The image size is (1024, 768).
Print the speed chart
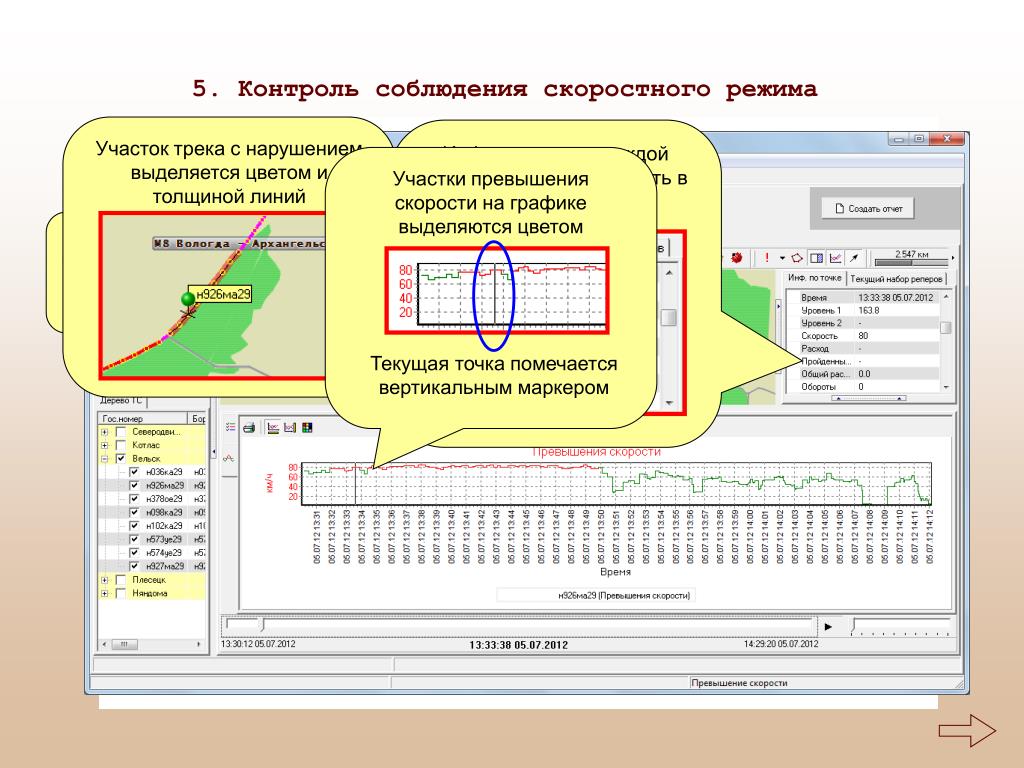click(249, 428)
